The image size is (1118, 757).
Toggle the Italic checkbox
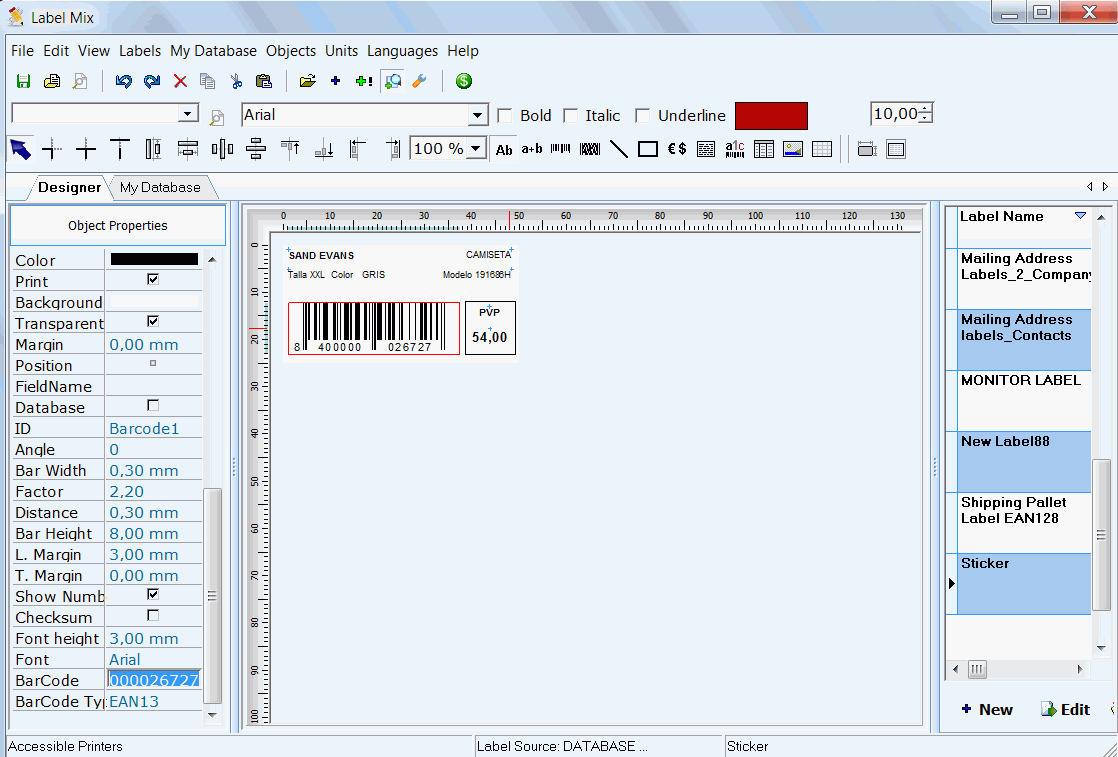click(x=570, y=115)
